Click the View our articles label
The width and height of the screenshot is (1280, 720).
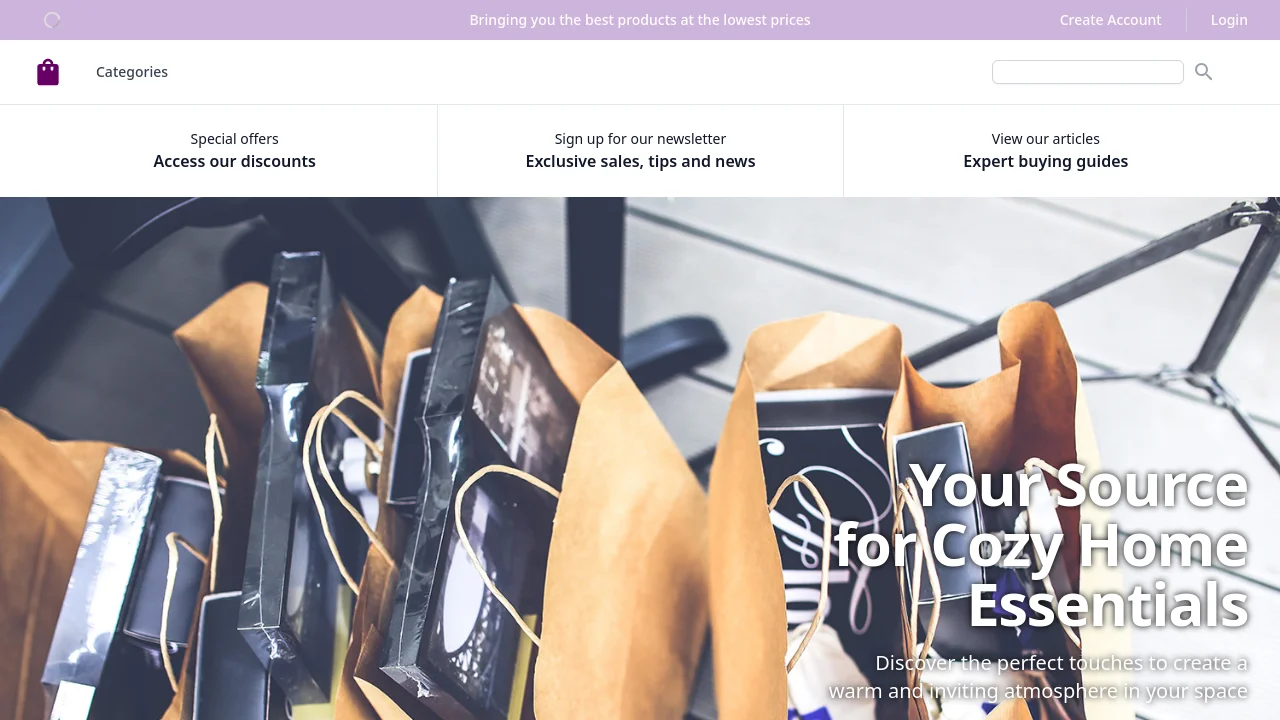(x=1045, y=139)
